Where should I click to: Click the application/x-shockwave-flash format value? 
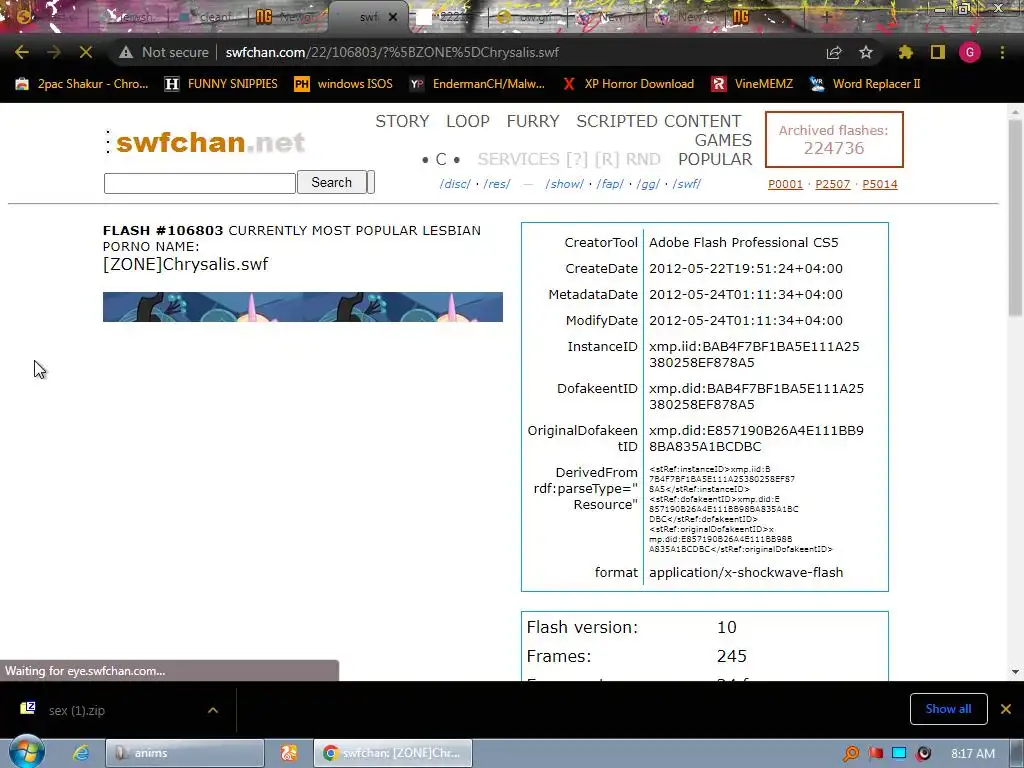tap(746, 572)
